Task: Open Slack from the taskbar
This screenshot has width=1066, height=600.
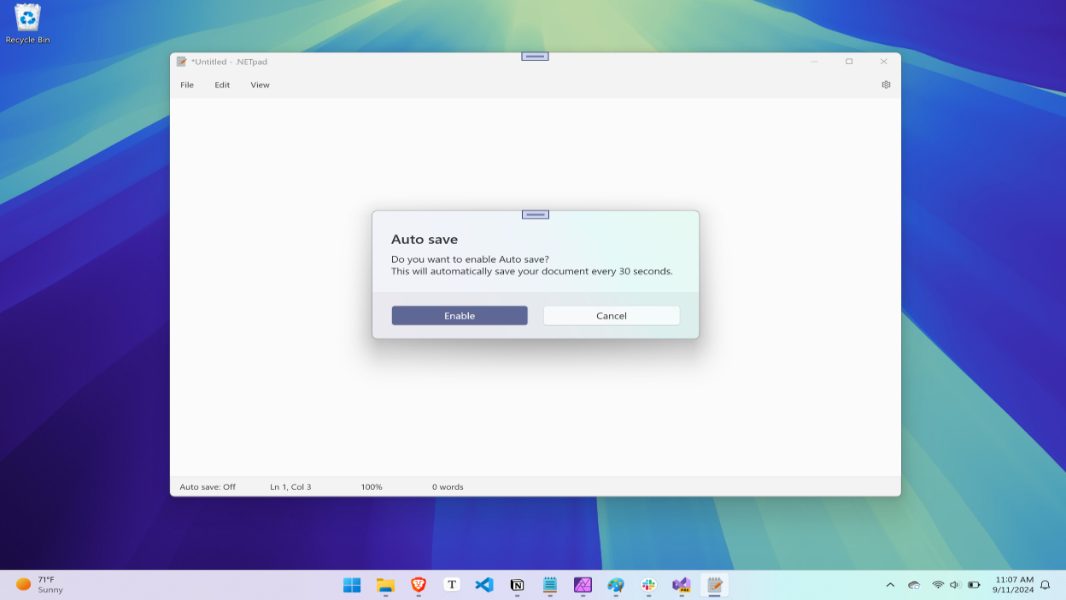Action: (649, 585)
